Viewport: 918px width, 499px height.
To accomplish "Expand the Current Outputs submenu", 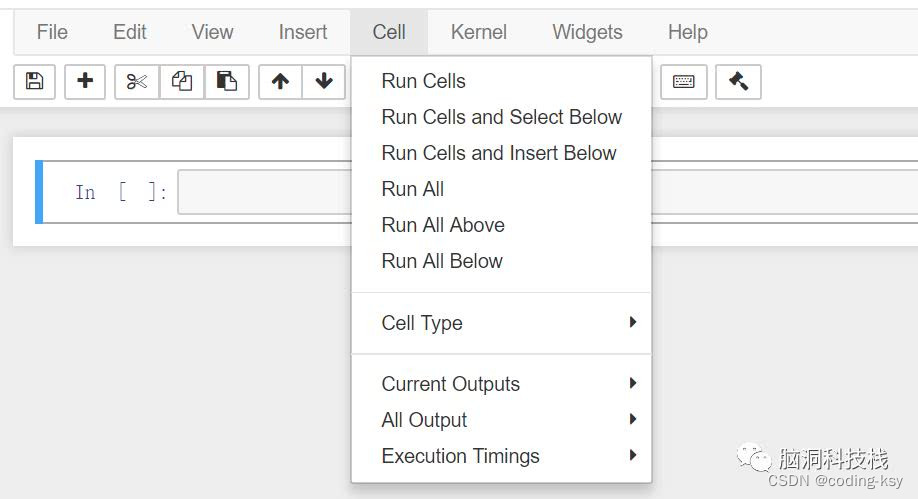I will [501, 384].
